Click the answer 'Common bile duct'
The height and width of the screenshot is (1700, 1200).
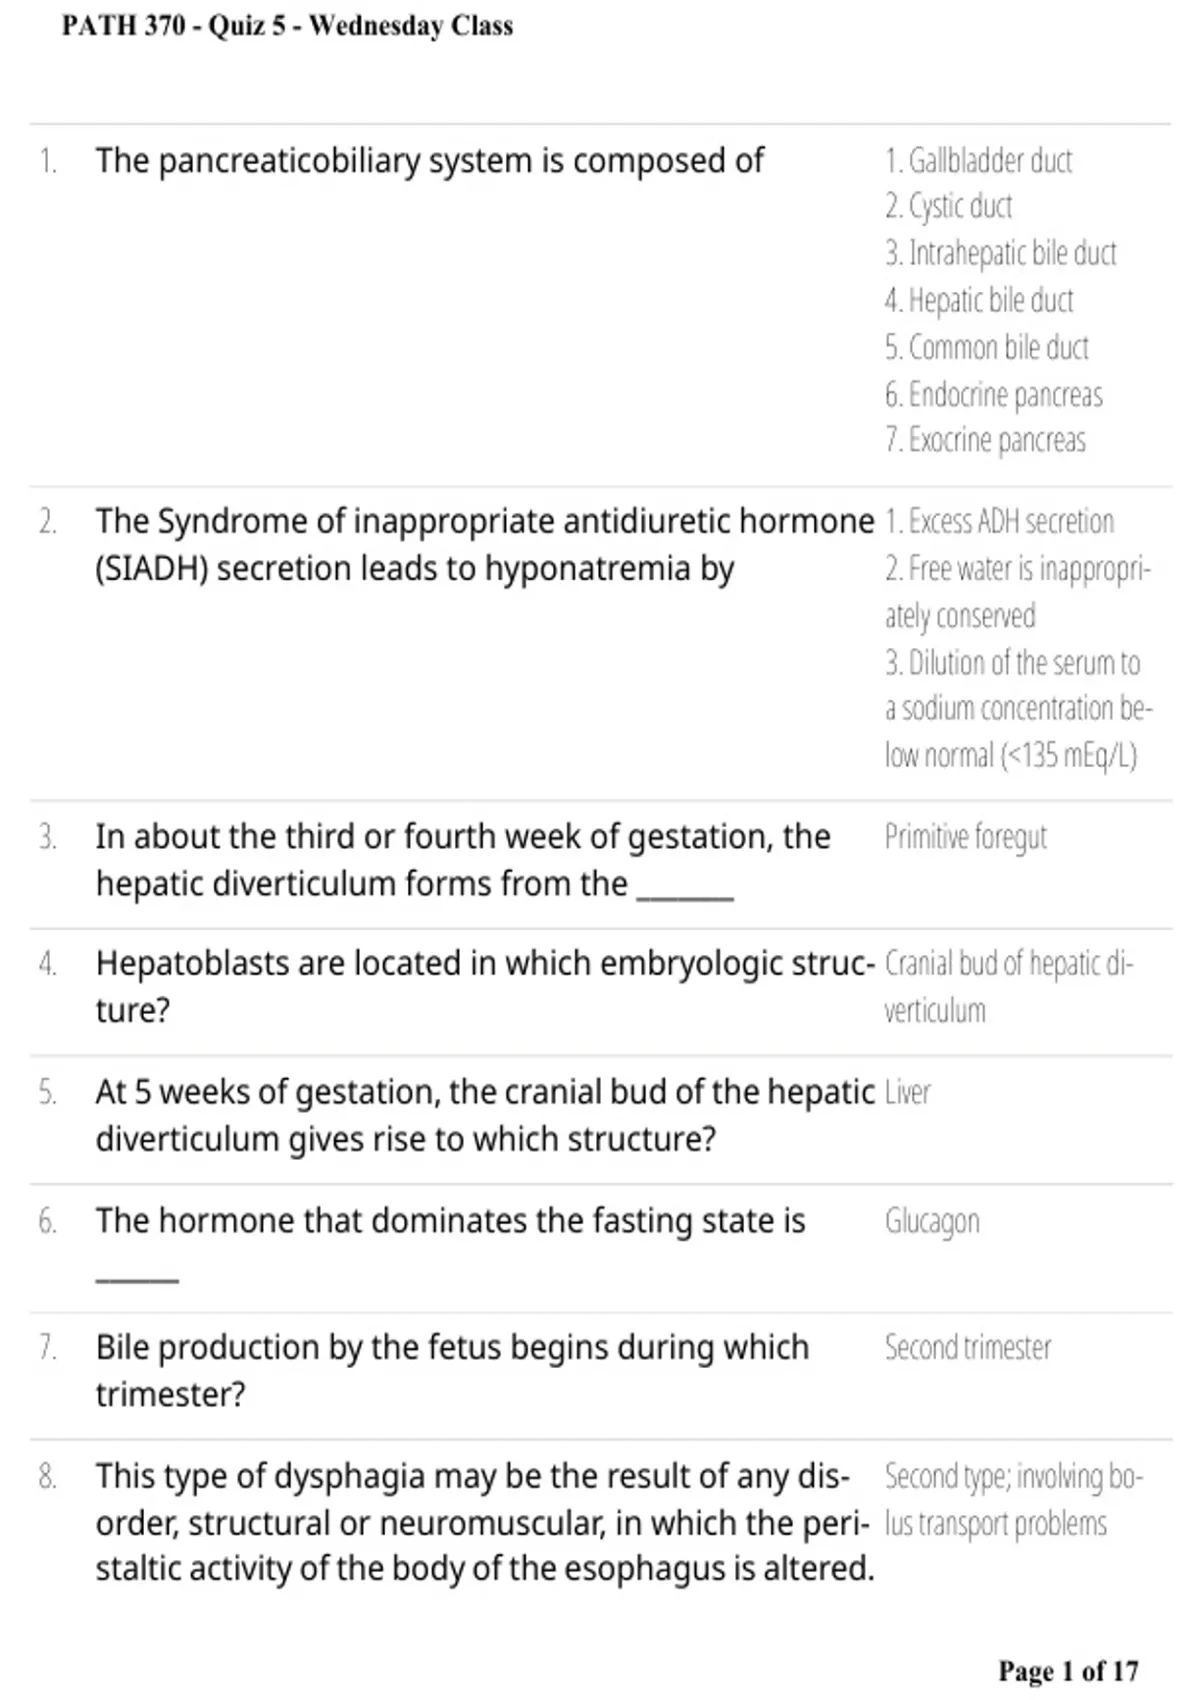coord(986,347)
